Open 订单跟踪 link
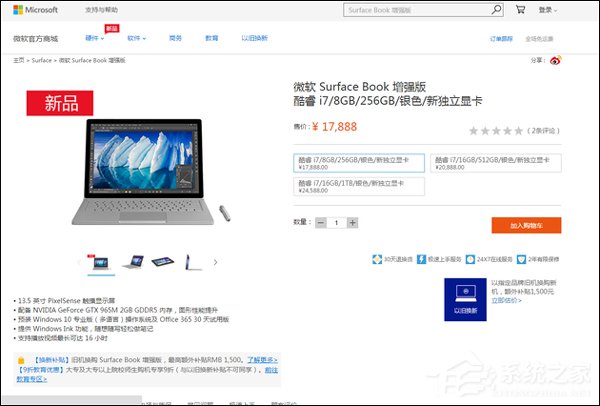 (501, 39)
